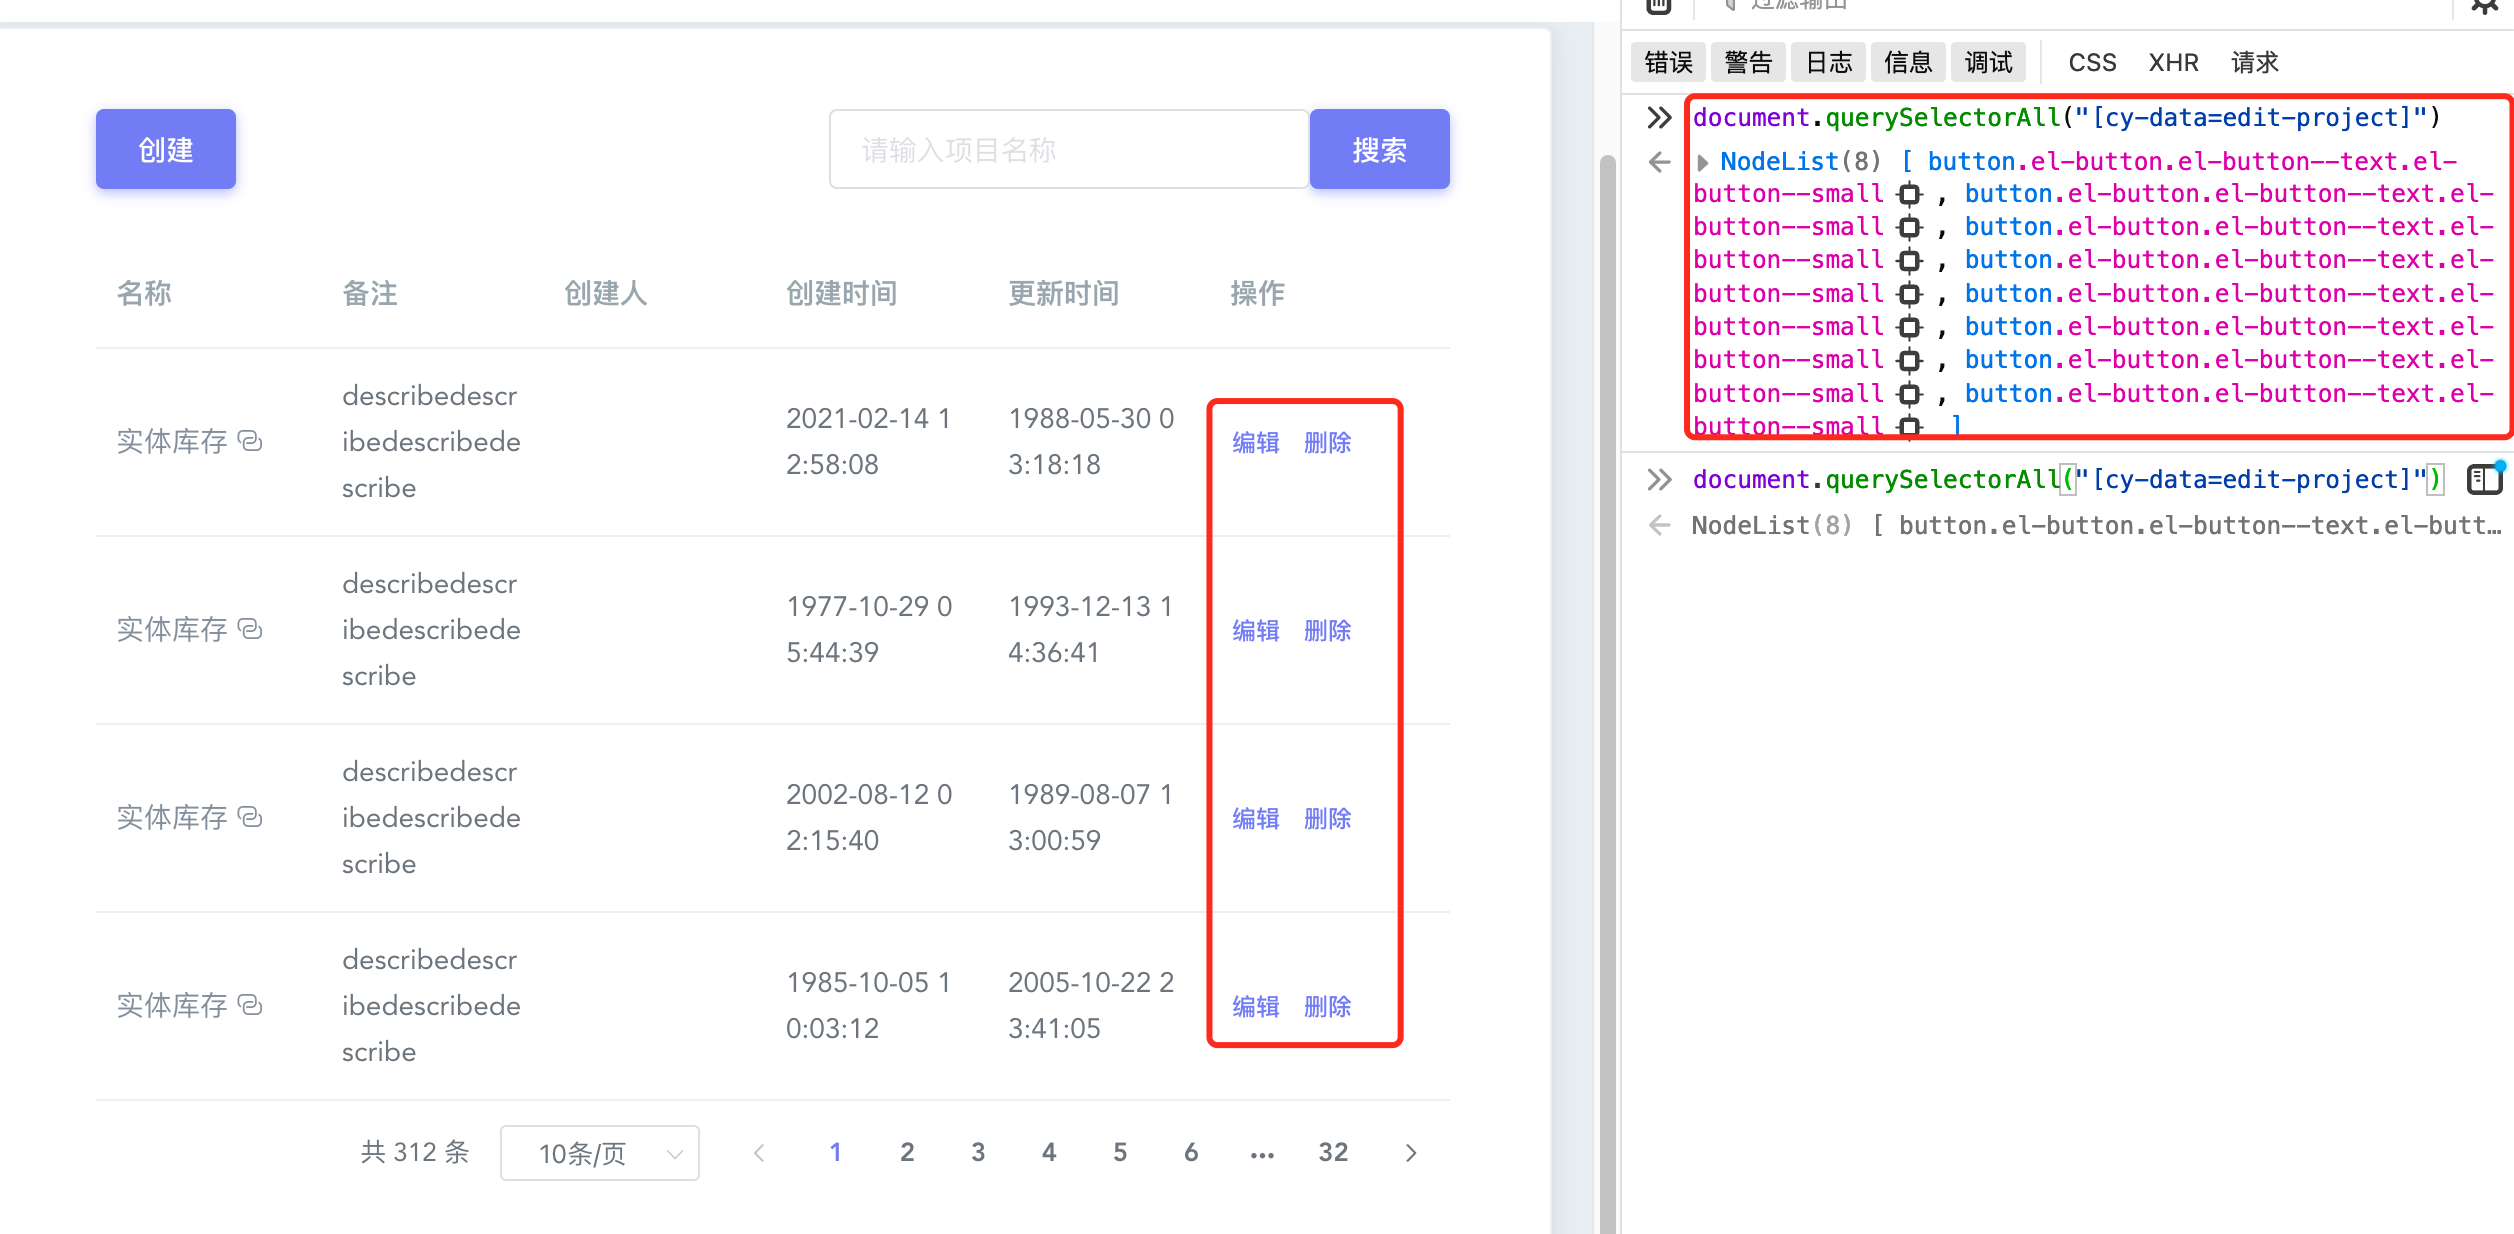Open the 10条/页 page size dropdown

pyautogui.click(x=600, y=1153)
